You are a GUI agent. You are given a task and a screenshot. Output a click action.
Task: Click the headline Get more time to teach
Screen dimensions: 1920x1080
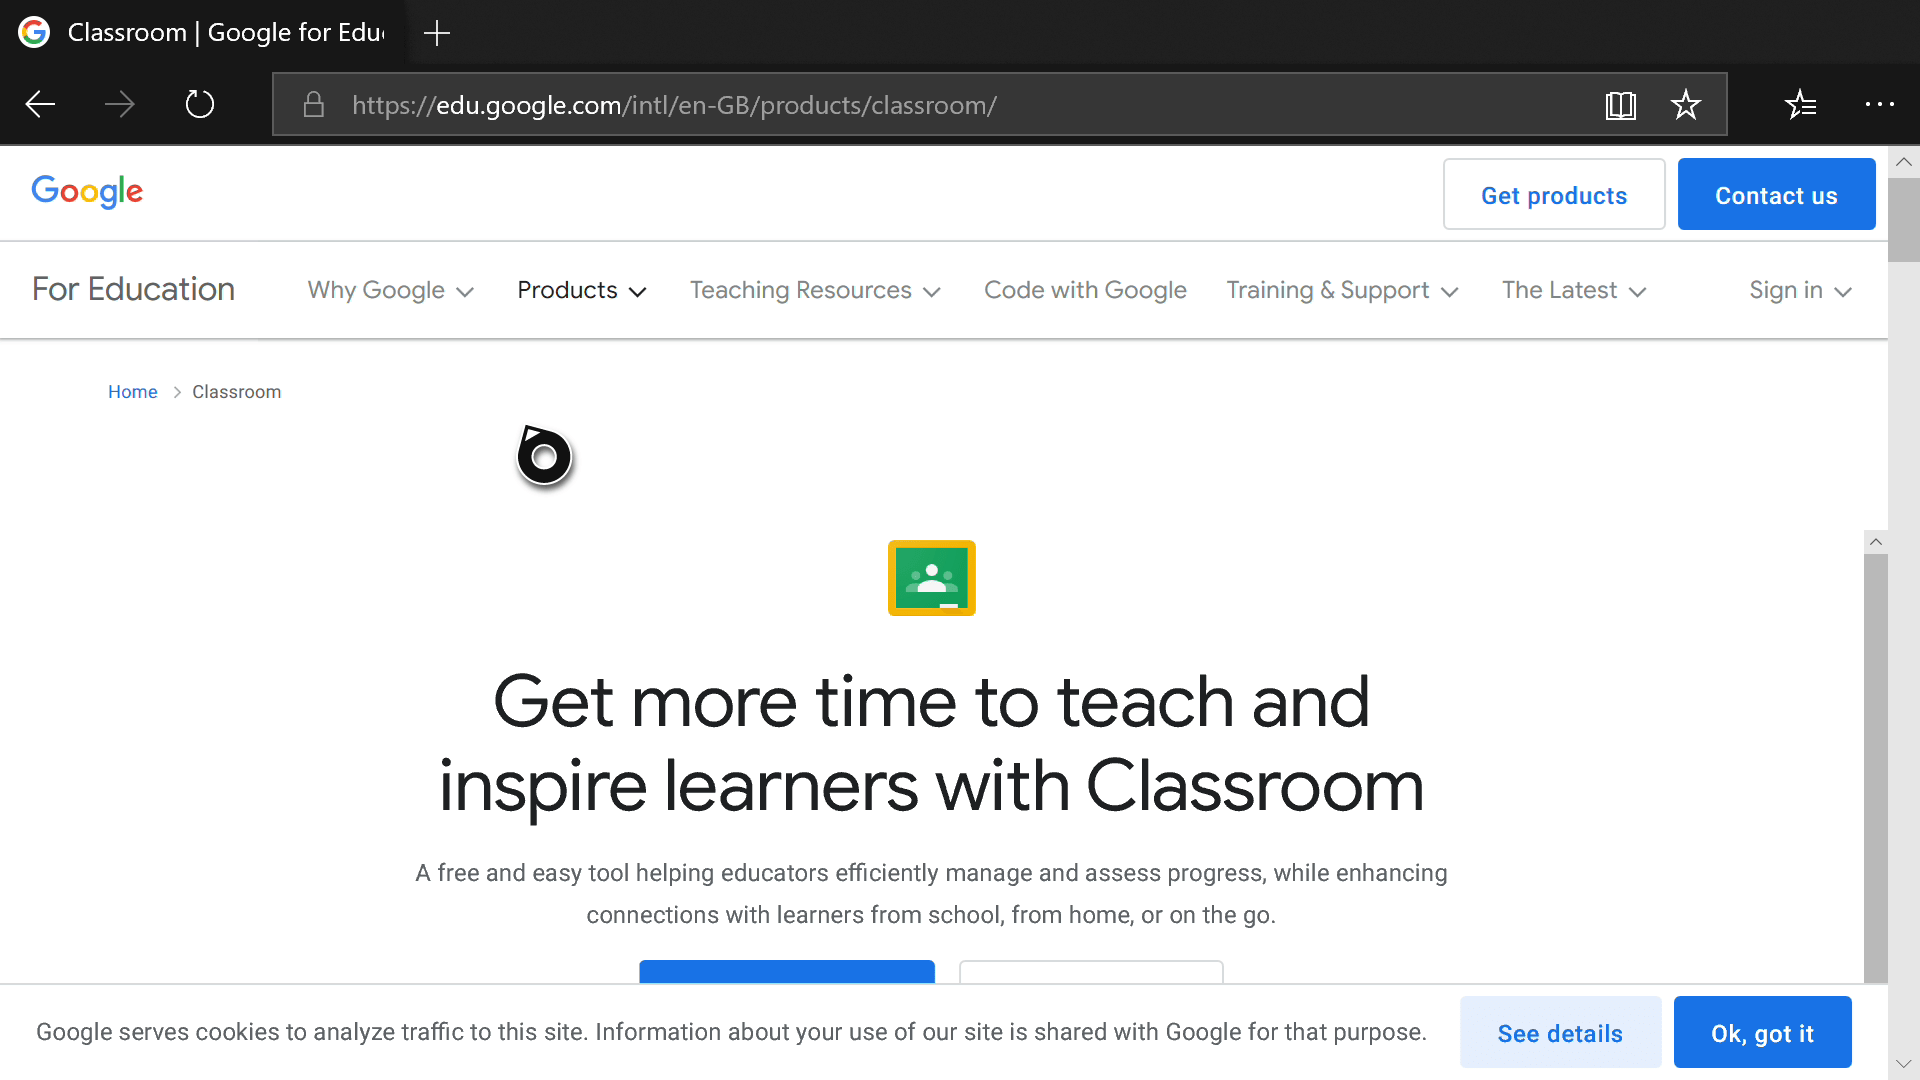point(931,743)
